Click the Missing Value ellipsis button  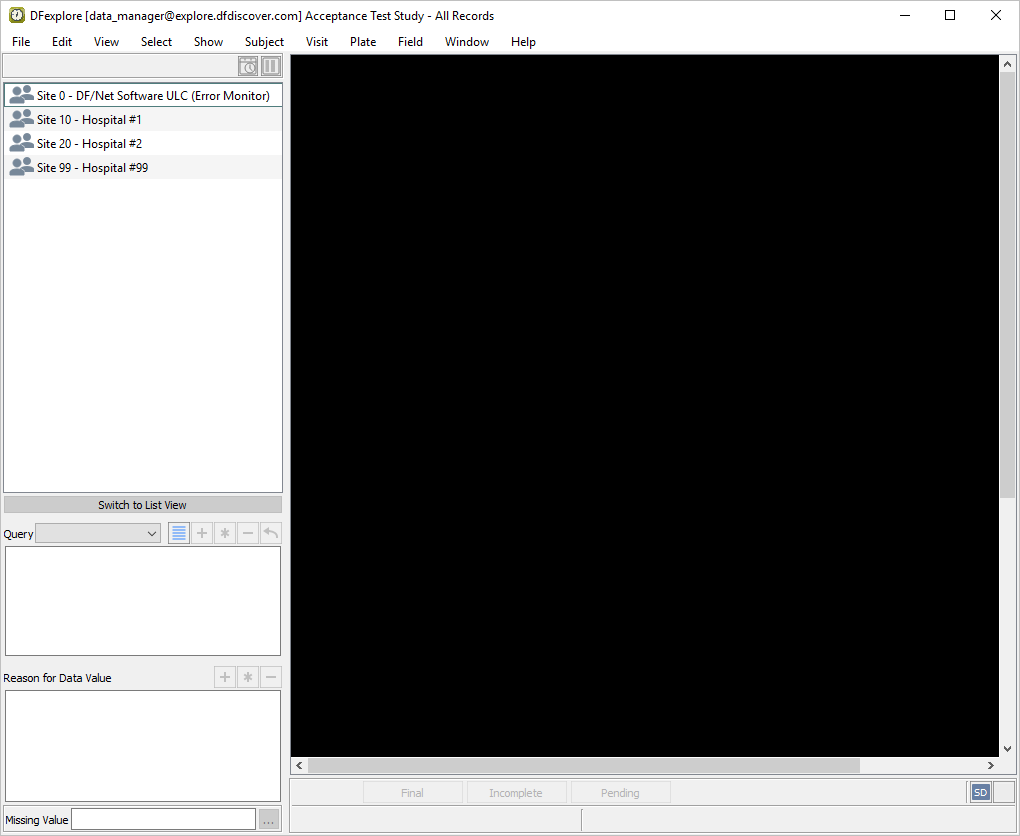[x=268, y=820]
